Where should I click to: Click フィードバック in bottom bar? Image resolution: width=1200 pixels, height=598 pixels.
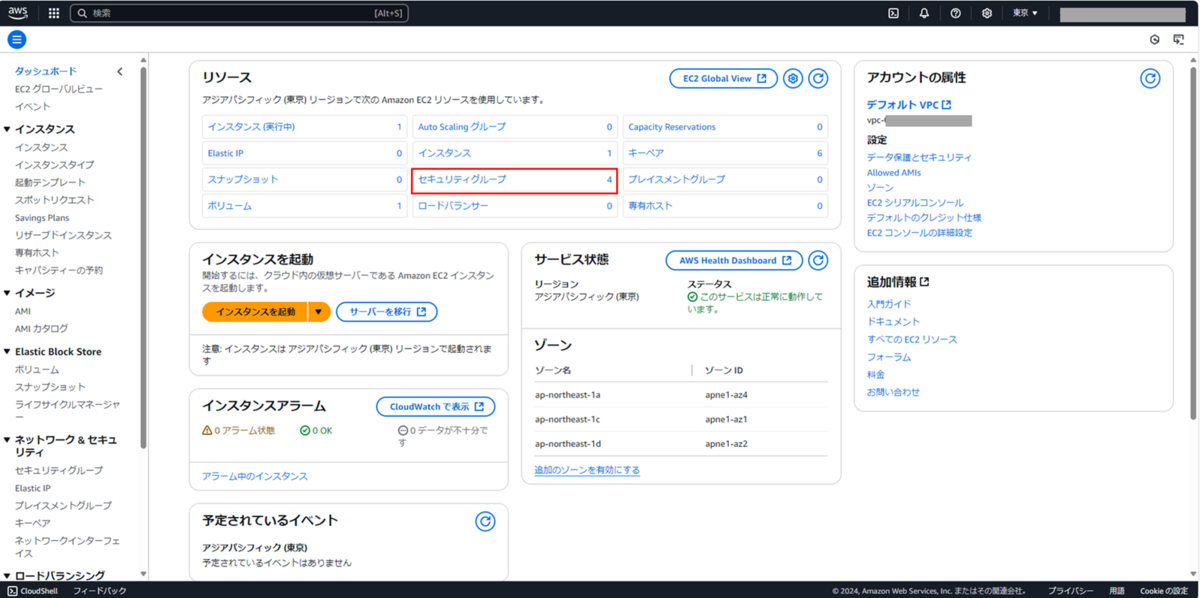99,591
